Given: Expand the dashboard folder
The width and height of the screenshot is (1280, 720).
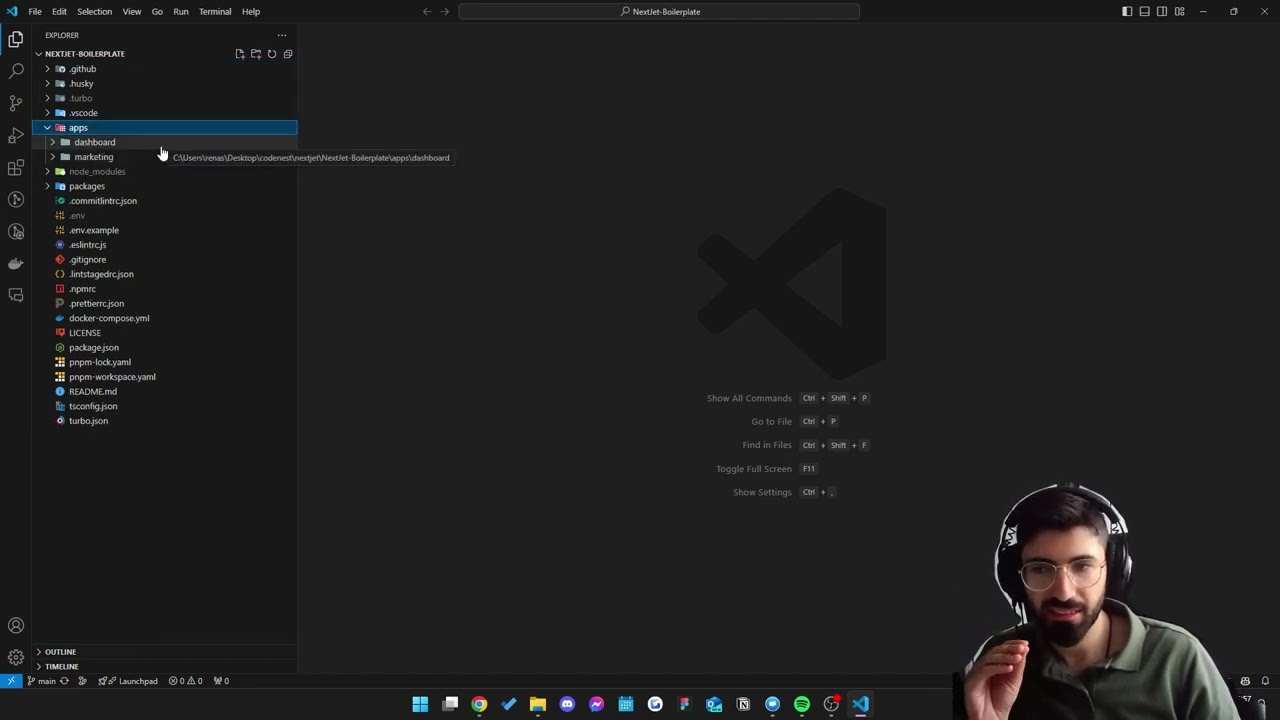Looking at the screenshot, I should point(165,142).
